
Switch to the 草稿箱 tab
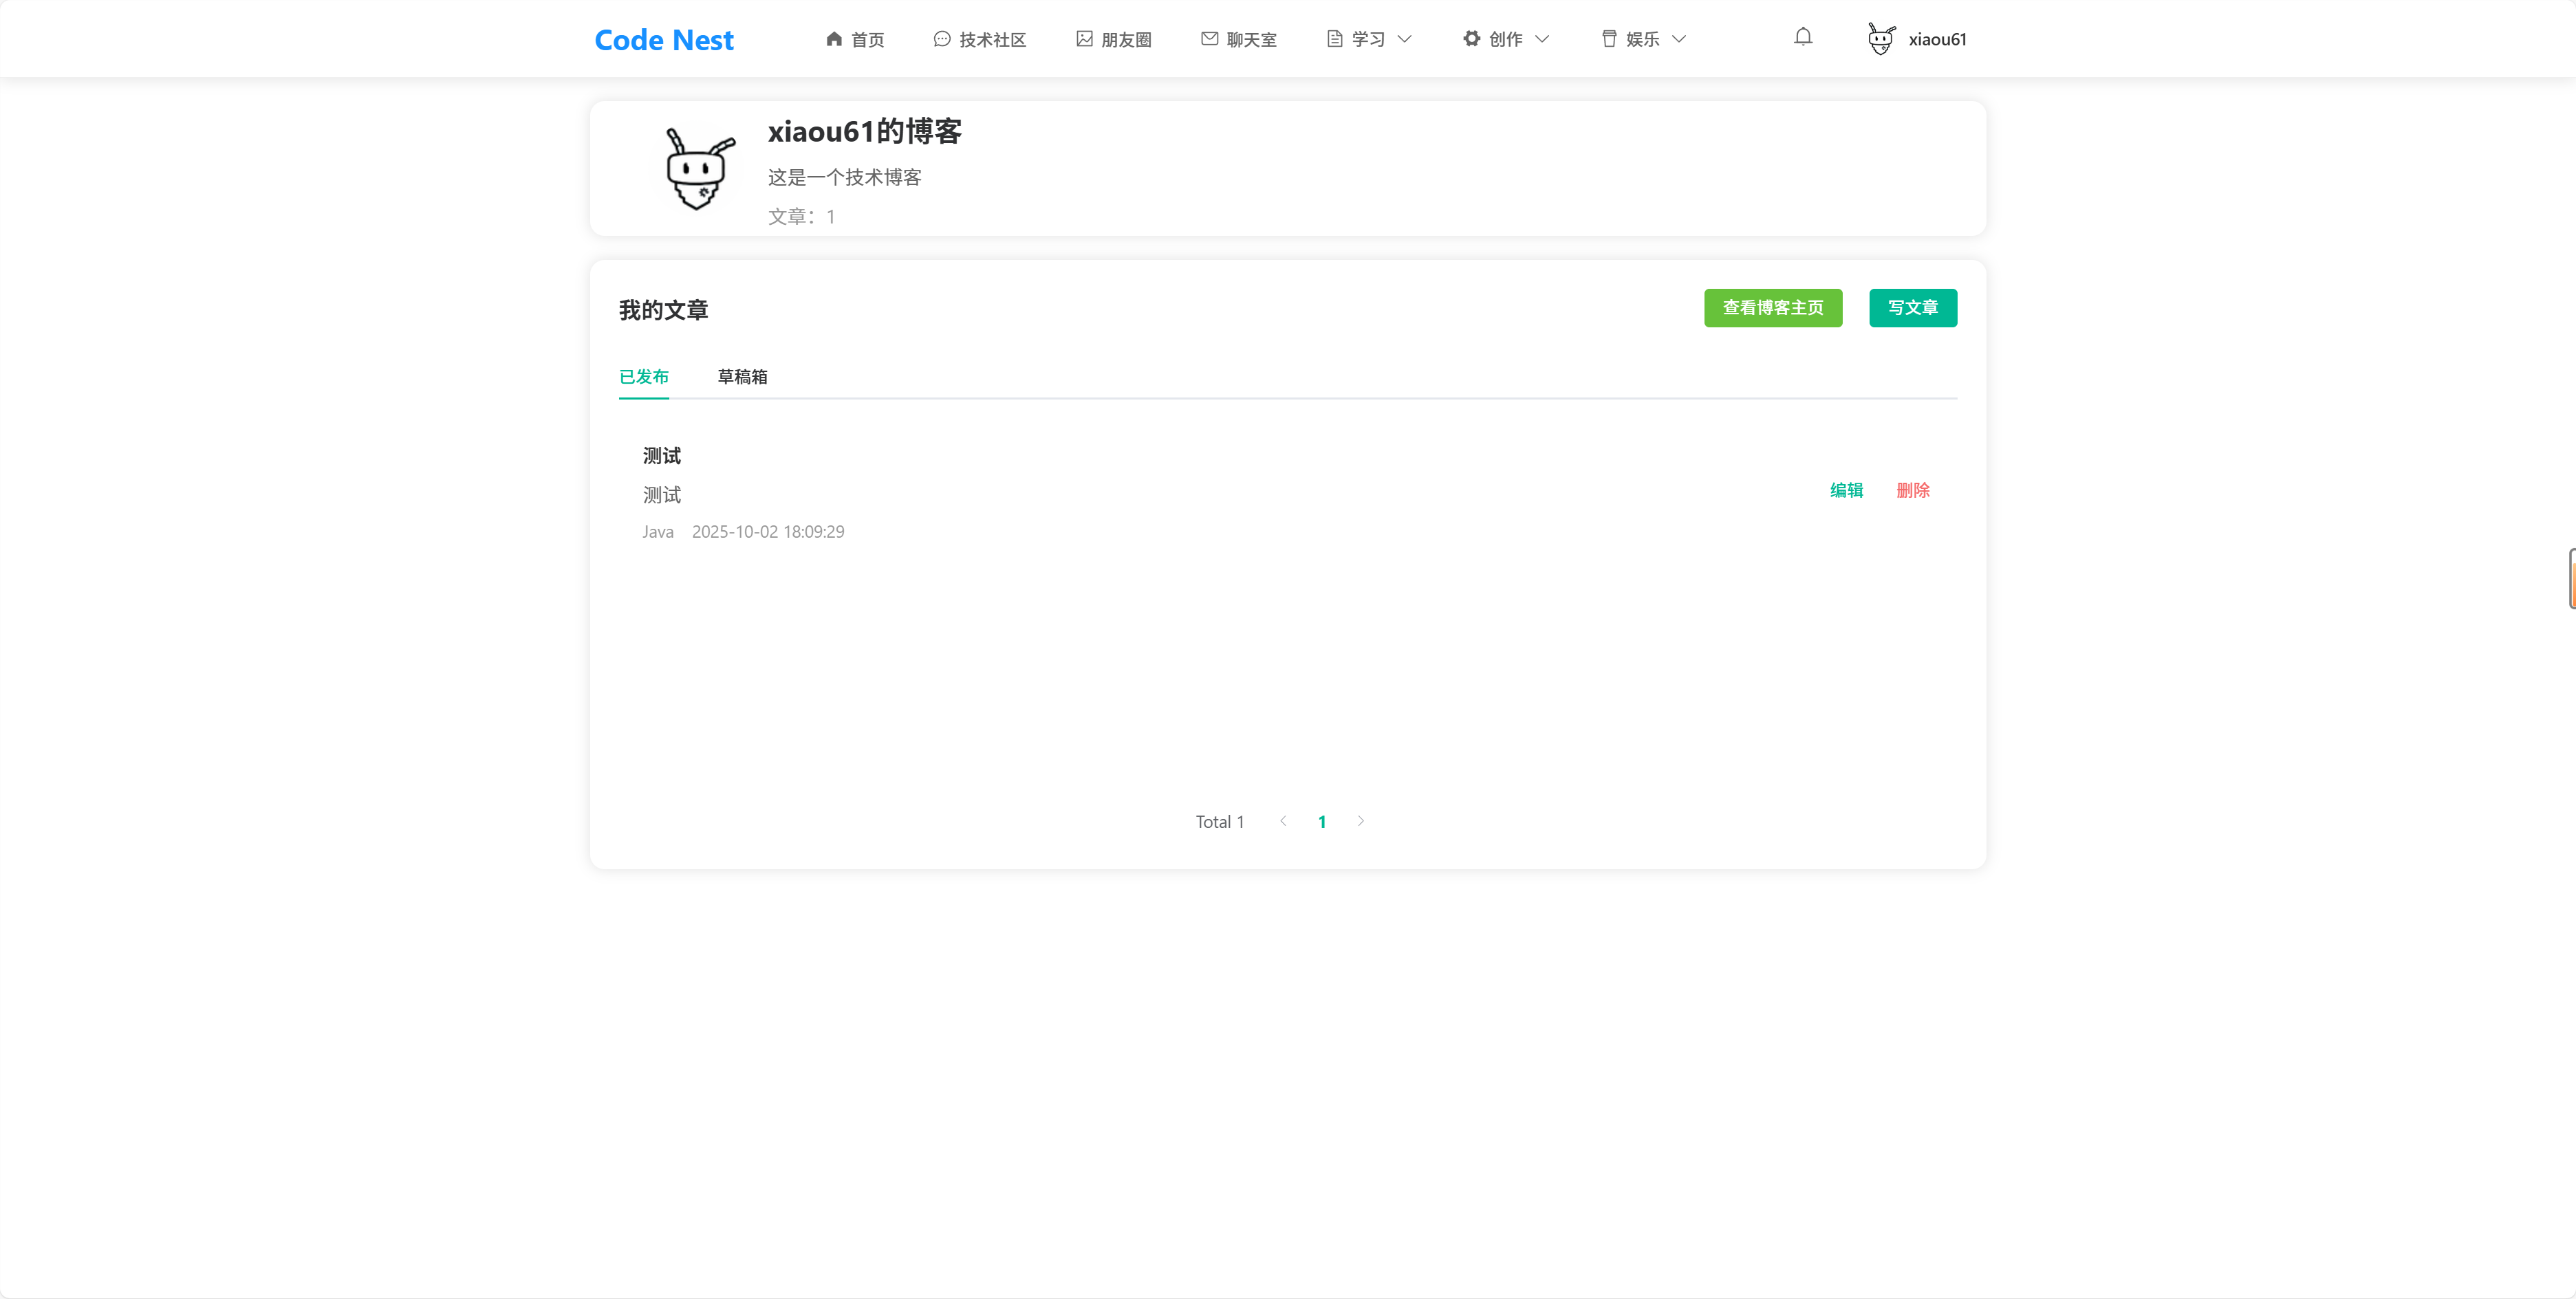click(x=742, y=377)
